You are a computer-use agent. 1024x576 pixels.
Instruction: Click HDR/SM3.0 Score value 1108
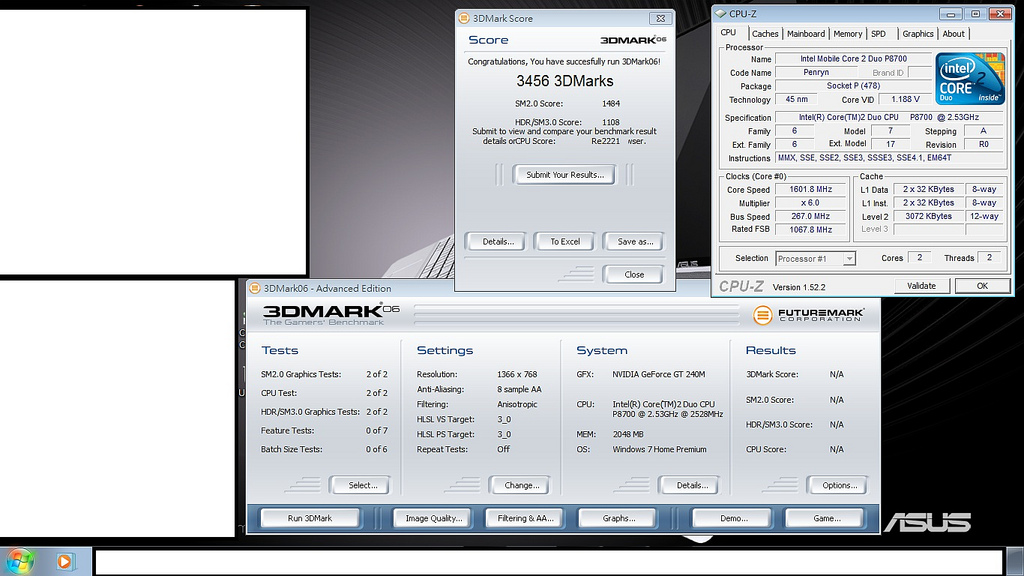point(611,122)
